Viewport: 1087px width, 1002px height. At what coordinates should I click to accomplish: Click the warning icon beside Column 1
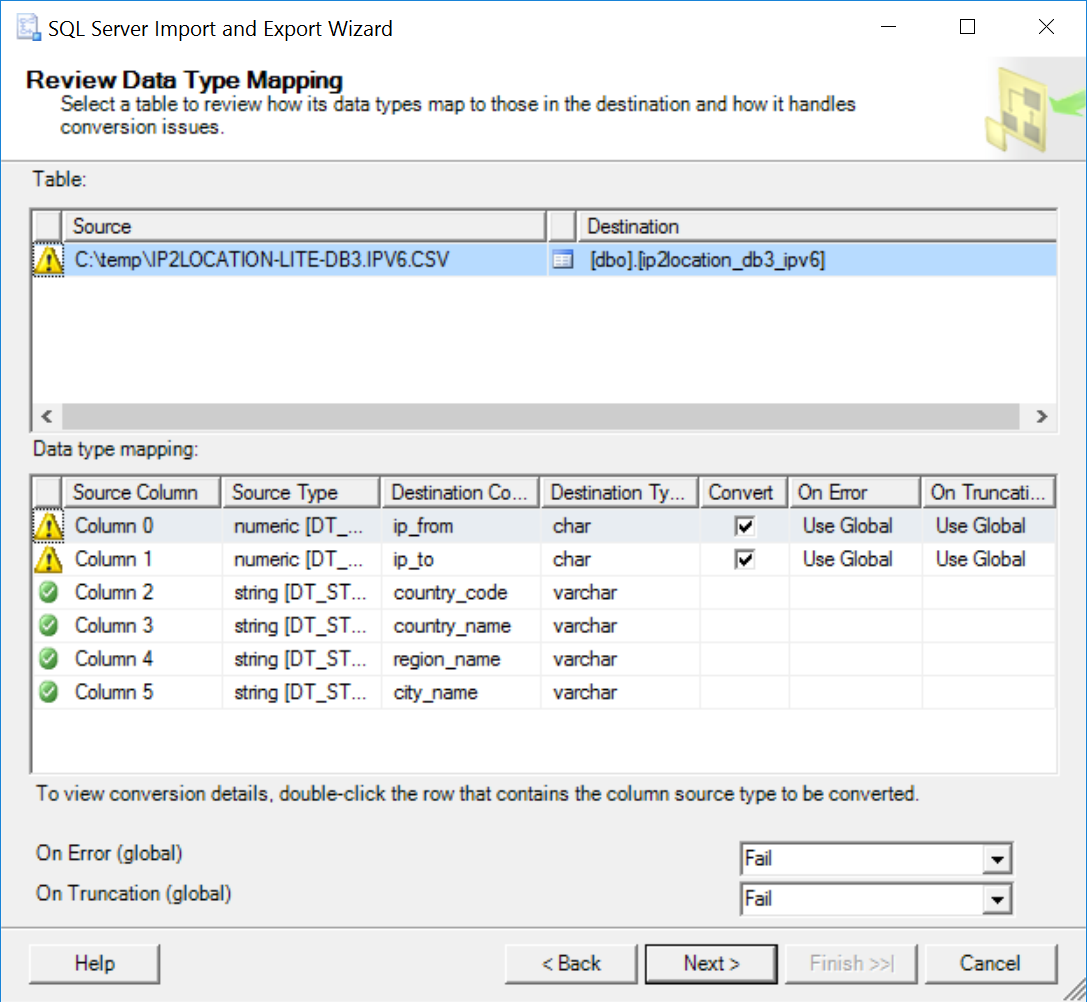48,559
